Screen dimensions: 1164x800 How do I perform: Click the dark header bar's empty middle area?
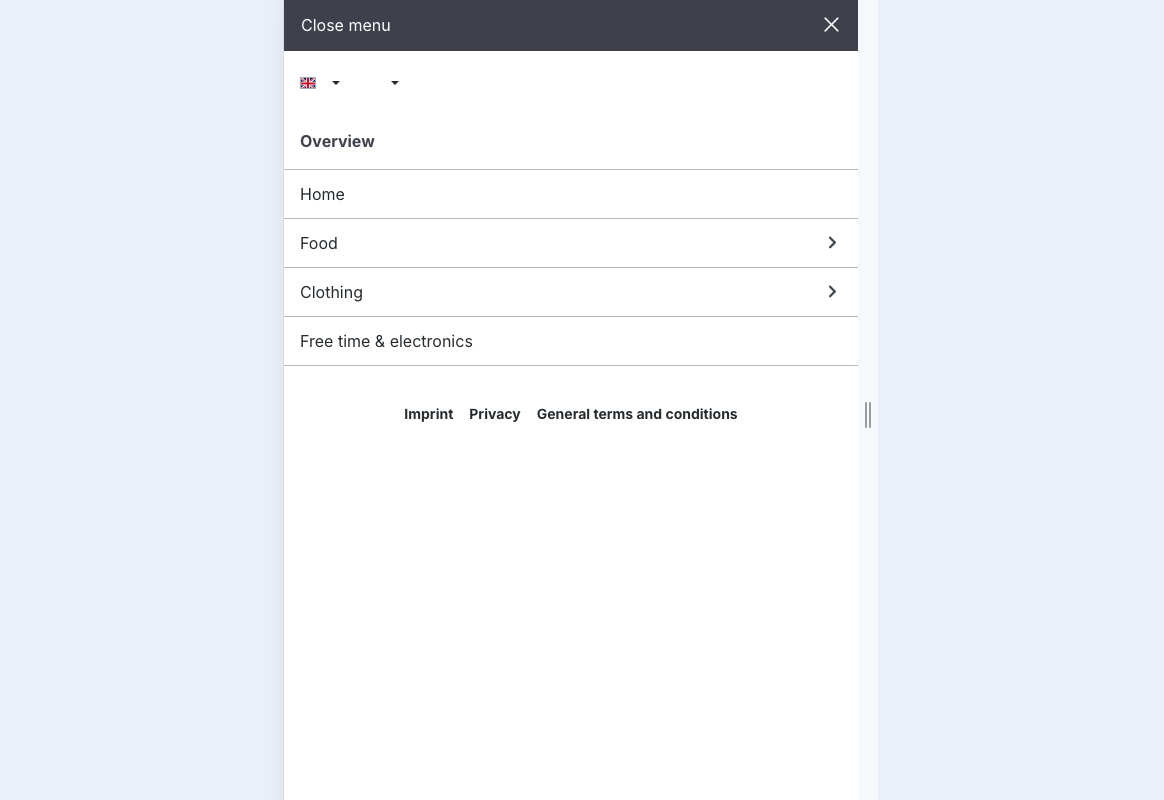600,25
